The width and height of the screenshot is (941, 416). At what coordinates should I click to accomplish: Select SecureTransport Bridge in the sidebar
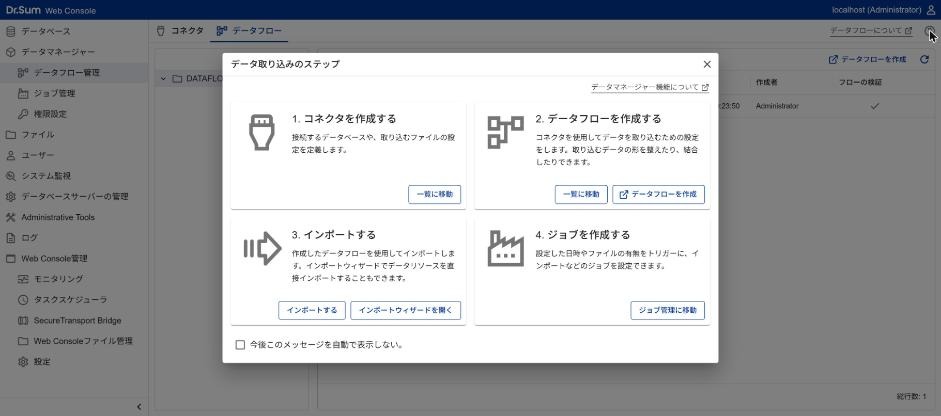pyautogui.click(x=74, y=321)
